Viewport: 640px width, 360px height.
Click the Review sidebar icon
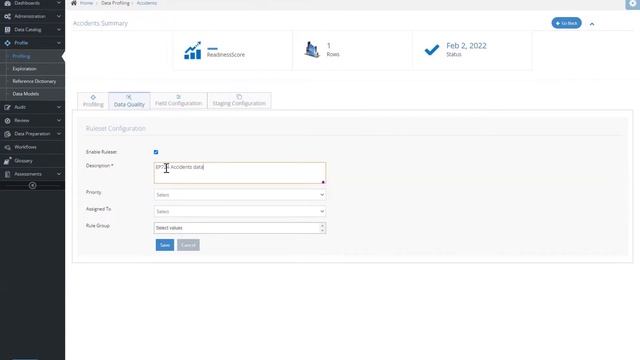(x=7, y=121)
